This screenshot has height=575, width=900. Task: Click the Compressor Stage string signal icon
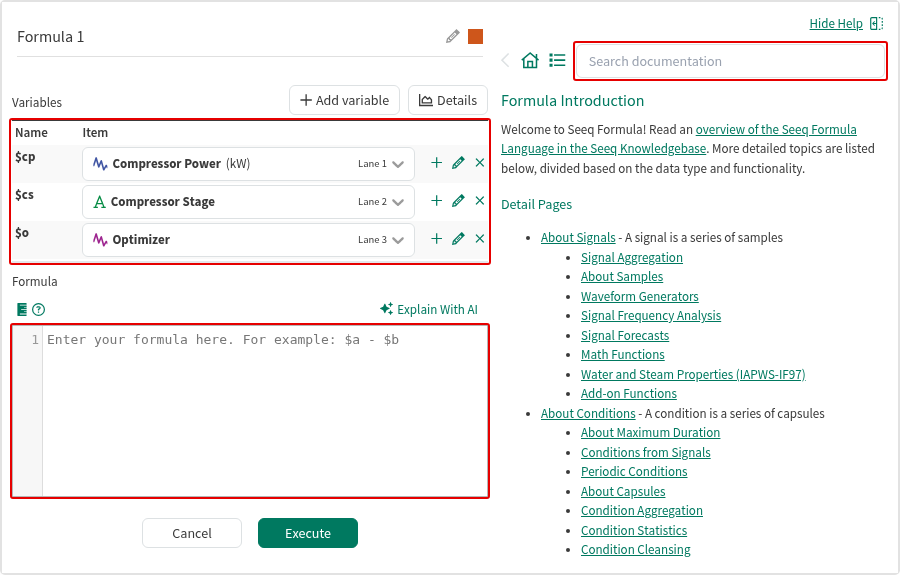99,202
